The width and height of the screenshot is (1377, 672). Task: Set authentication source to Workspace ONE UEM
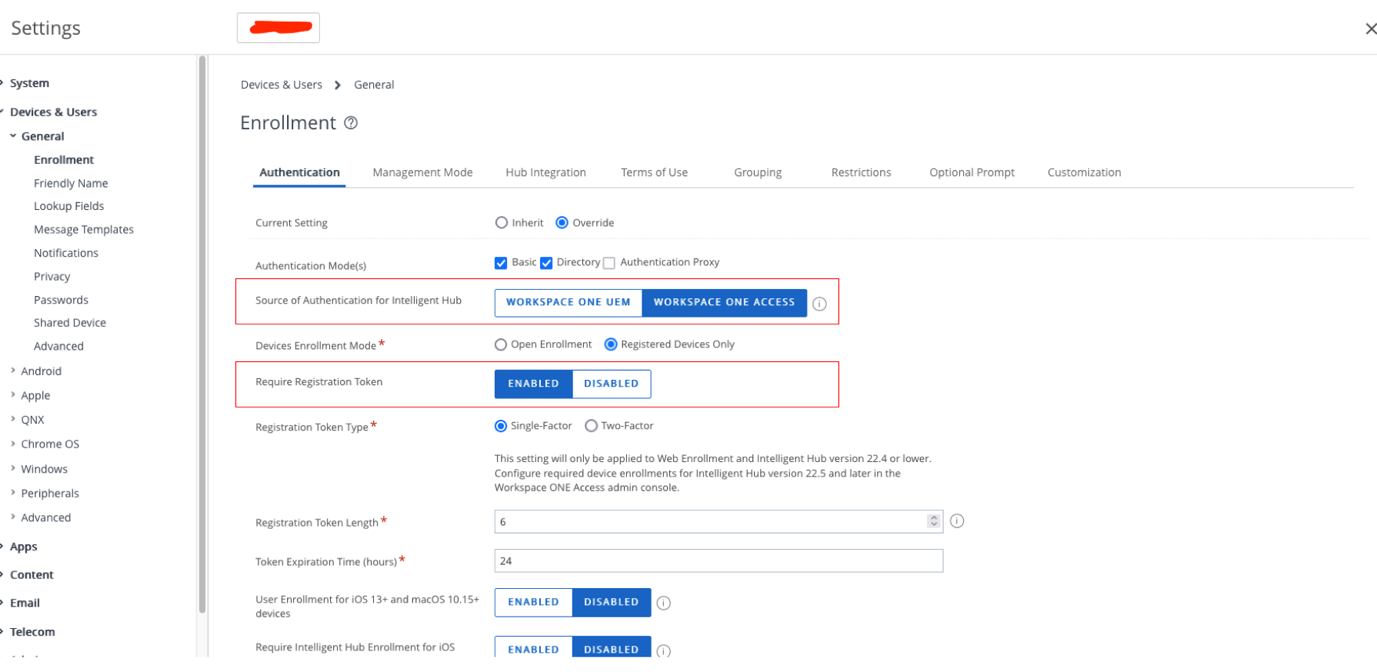pos(568,302)
